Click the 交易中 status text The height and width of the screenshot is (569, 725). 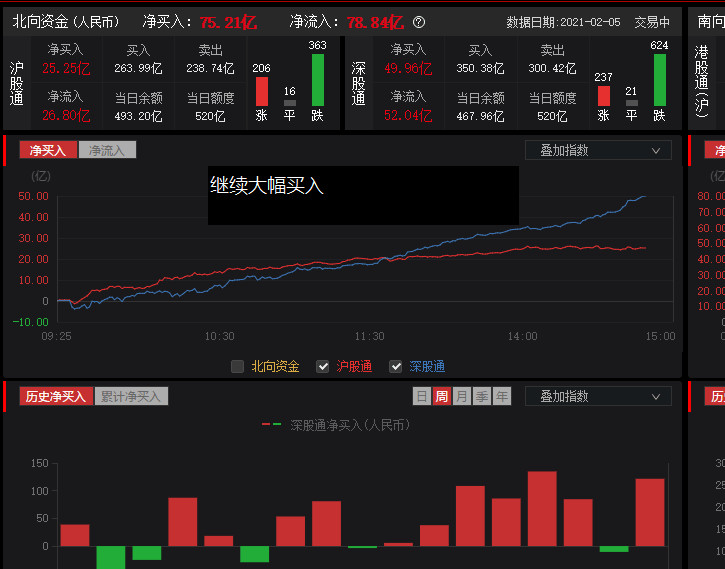652,22
